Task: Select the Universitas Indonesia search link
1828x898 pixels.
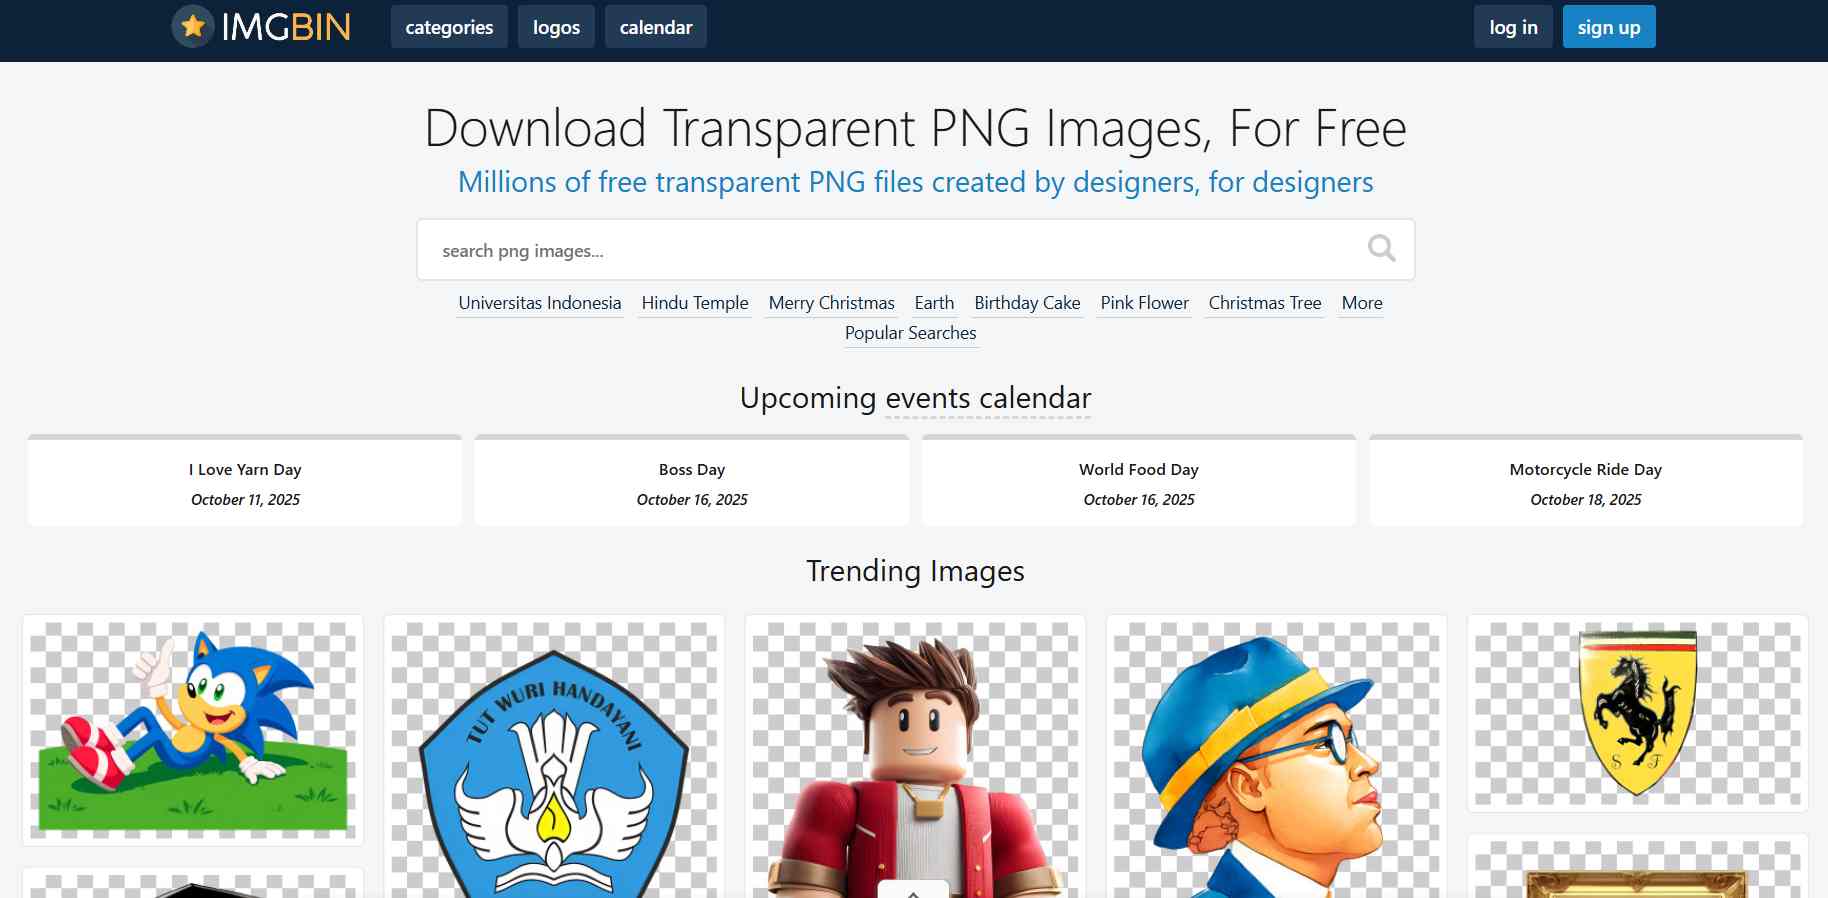Action: coord(539,303)
